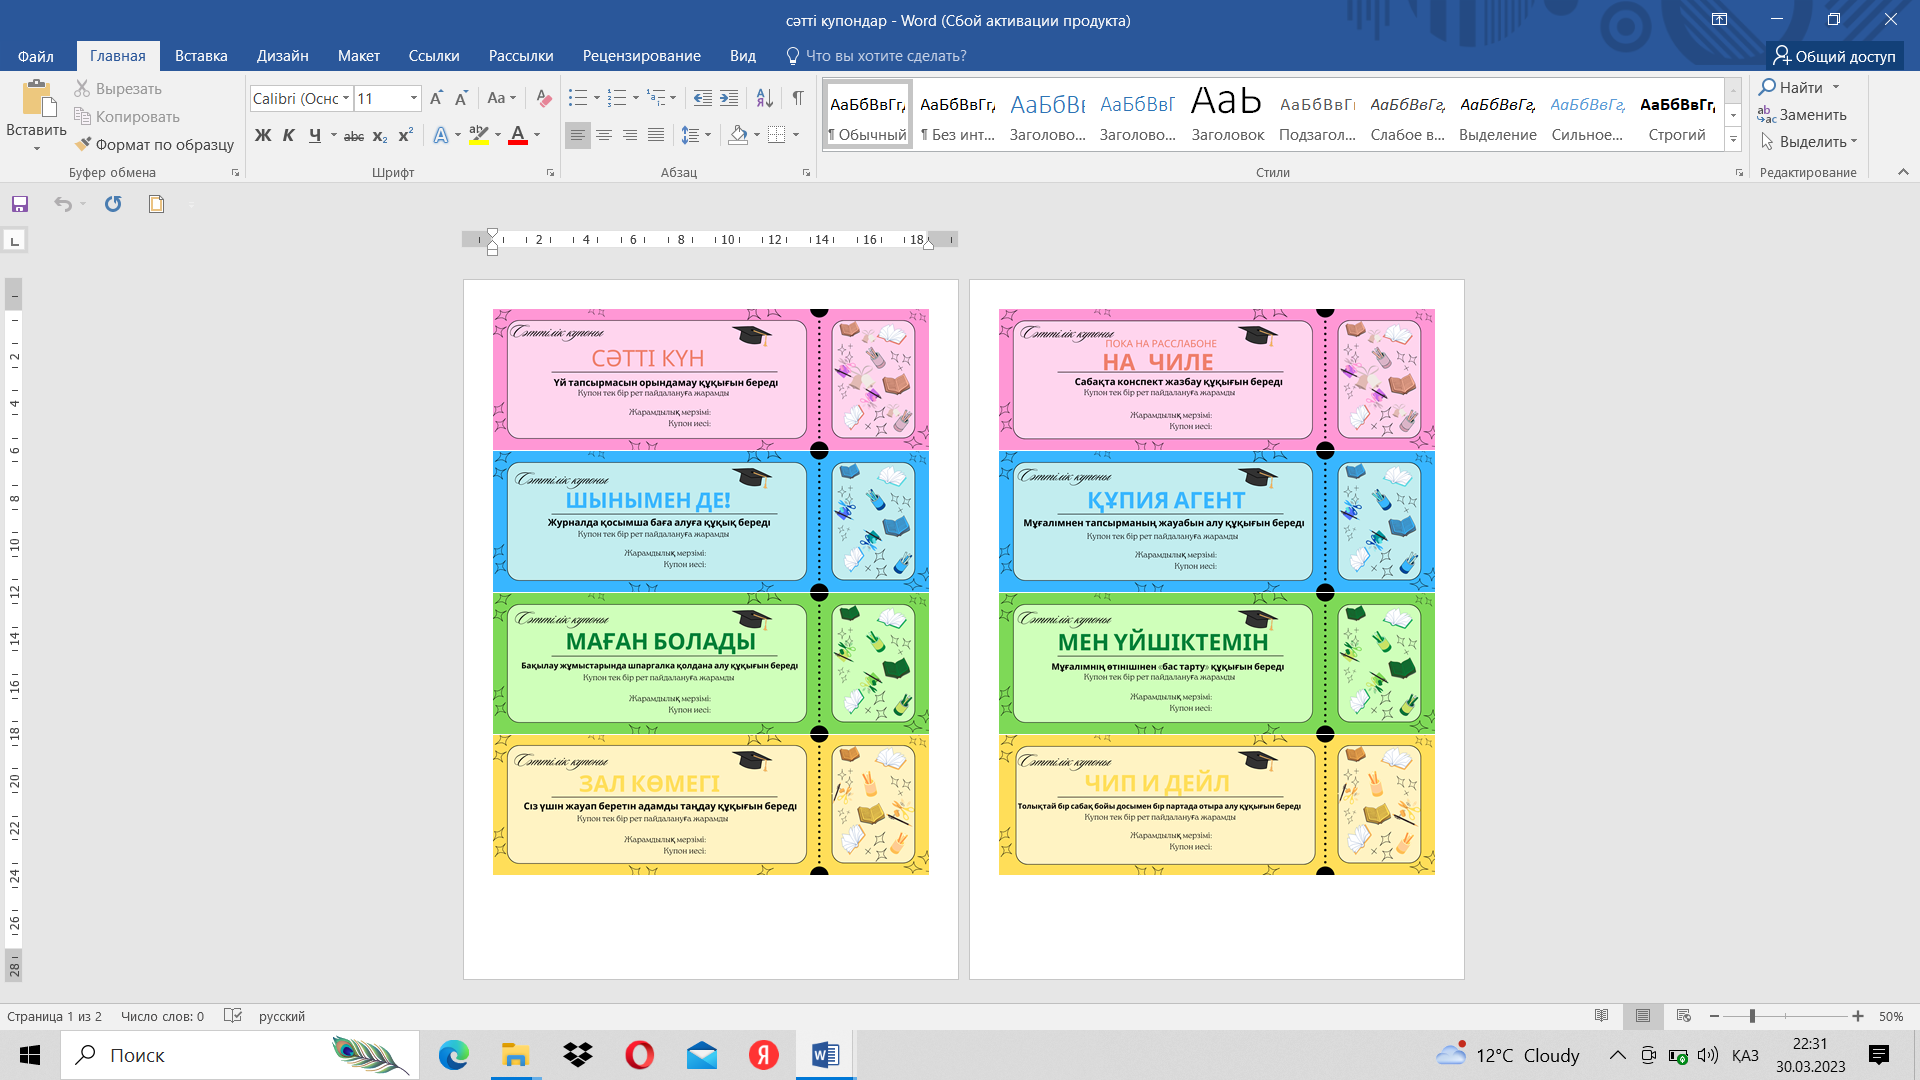
Task: Increase paragraph indent
Action: [729, 98]
